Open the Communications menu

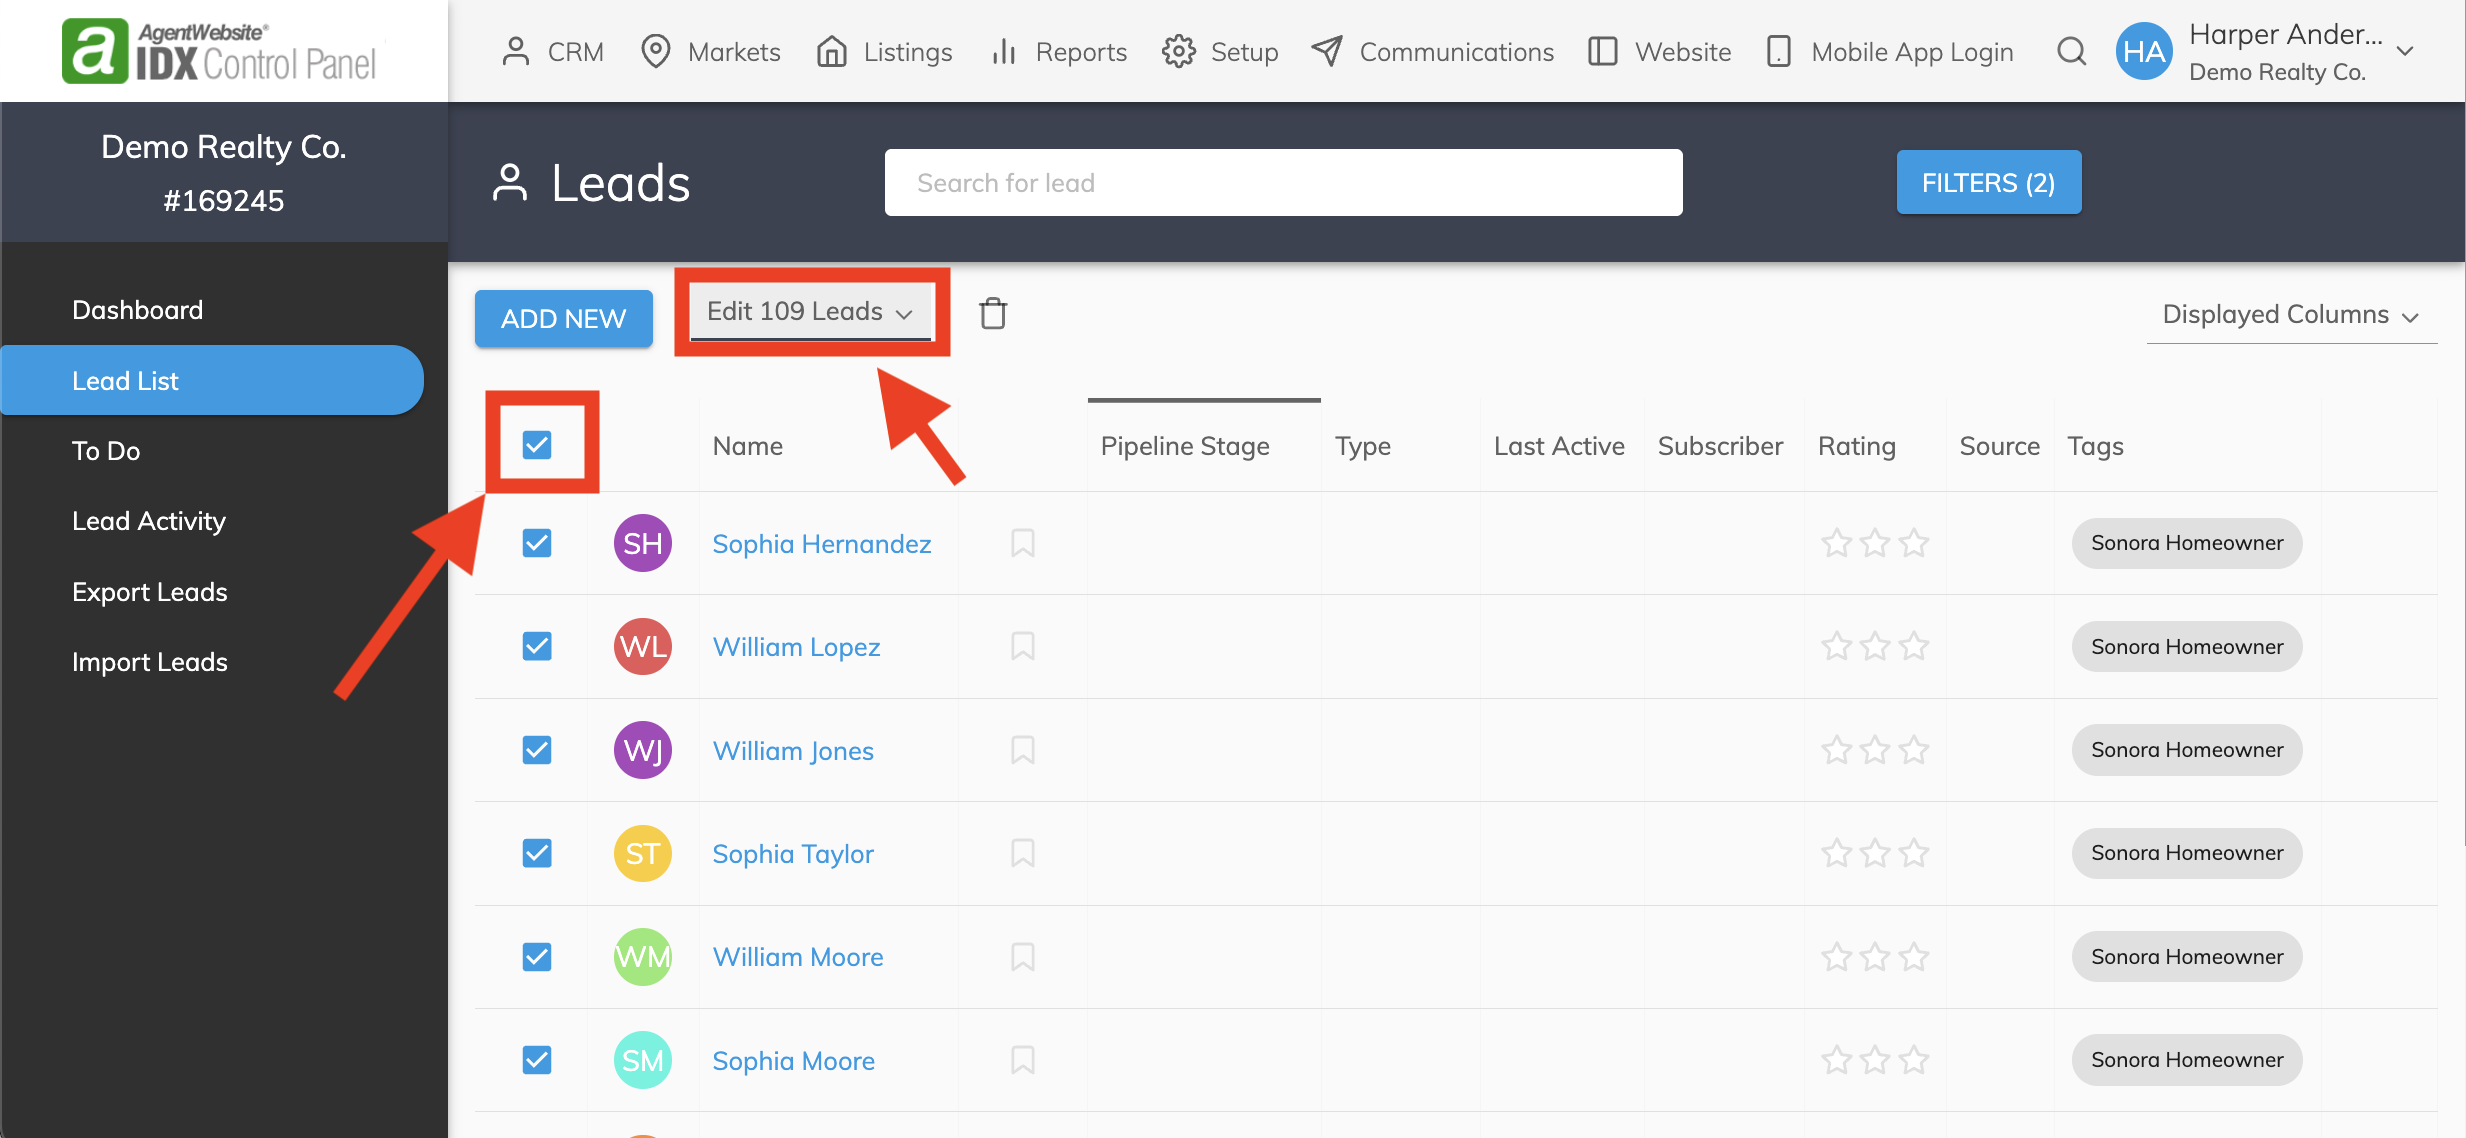(1432, 52)
